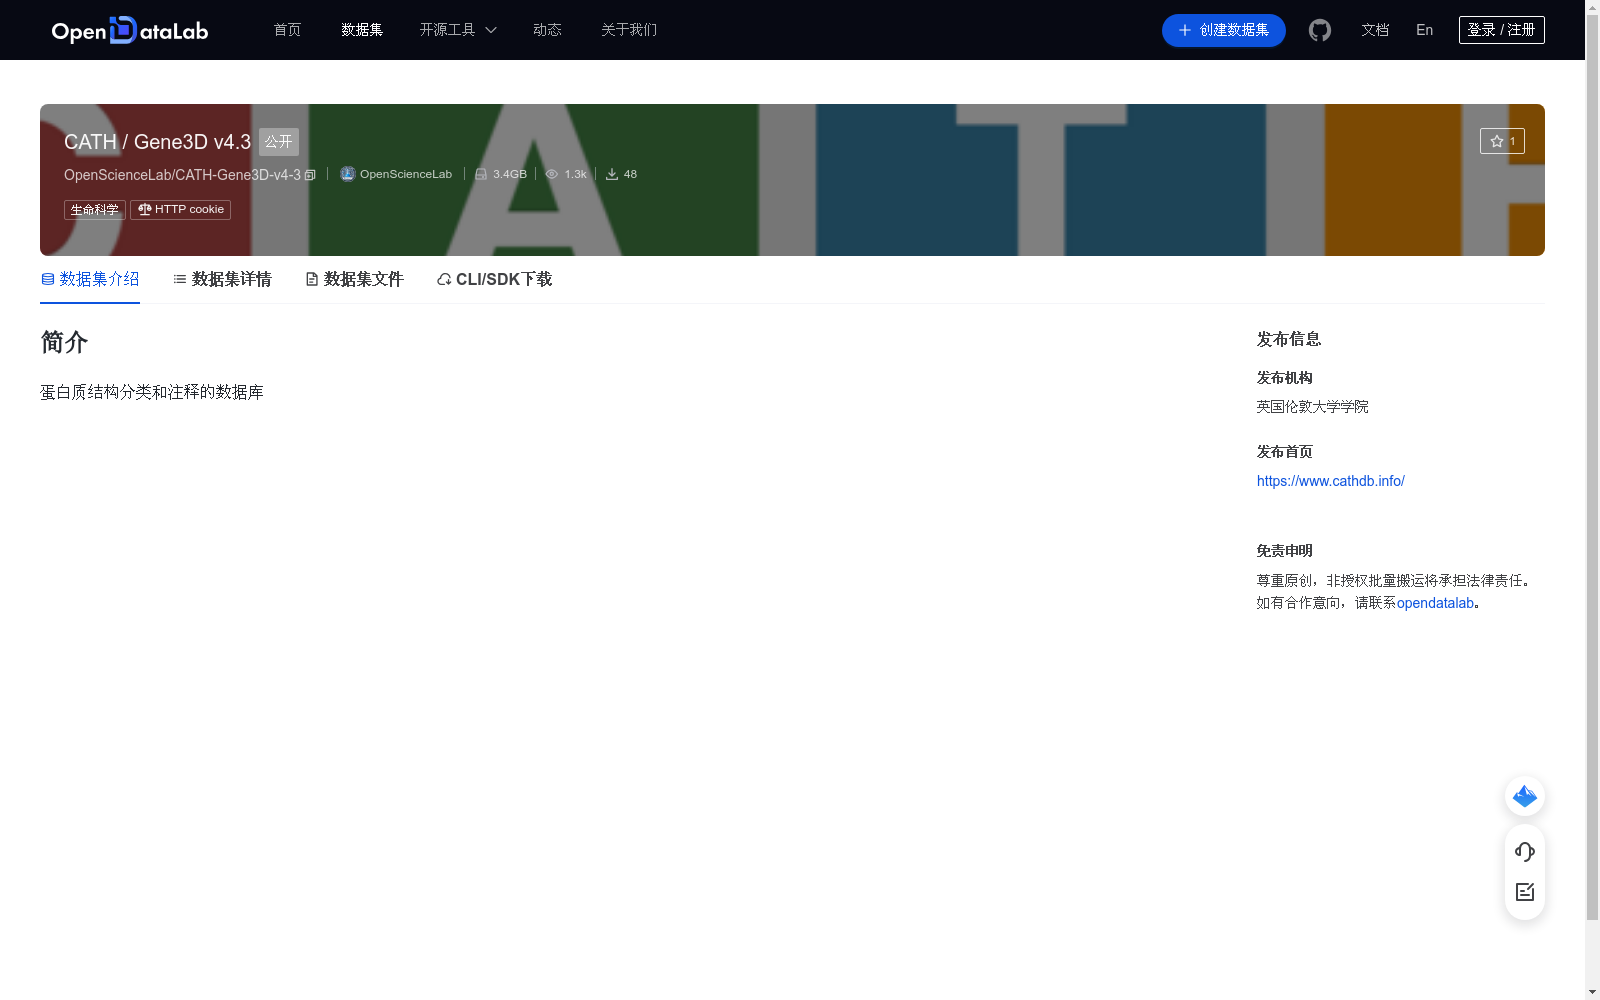The height and width of the screenshot is (1000, 1600).
Task: Copy the OpenScienceLab/CATH-Gene3D-v4-3 dataset name
Action: [x=310, y=174]
